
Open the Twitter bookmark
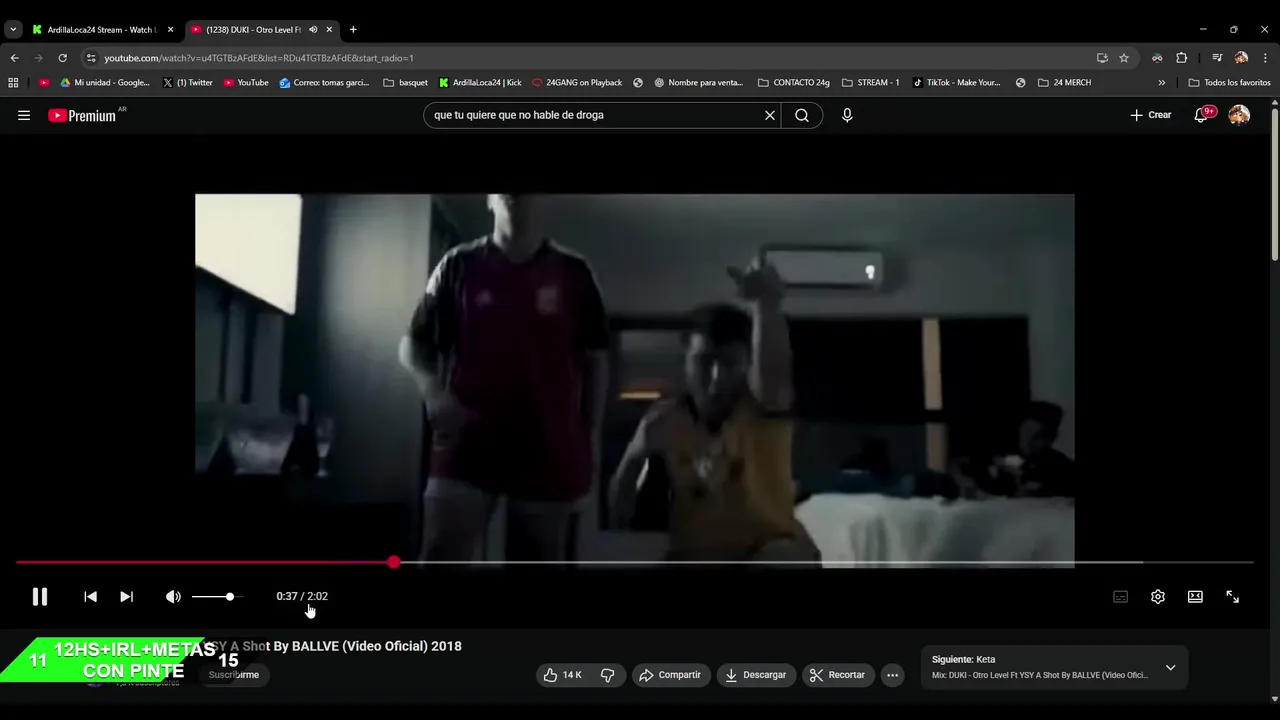[187, 83]
